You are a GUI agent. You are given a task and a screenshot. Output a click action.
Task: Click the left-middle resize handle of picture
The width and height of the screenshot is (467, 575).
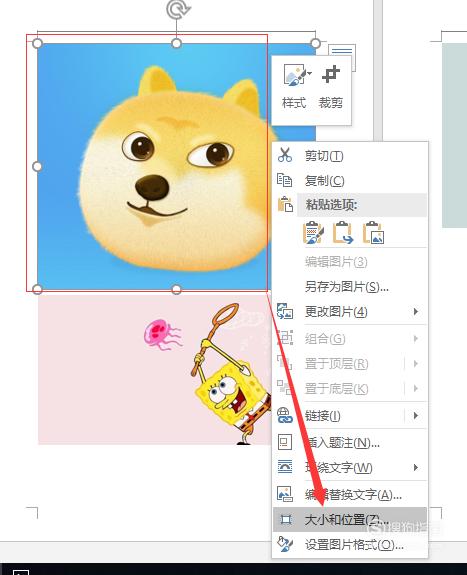(37, 166)
